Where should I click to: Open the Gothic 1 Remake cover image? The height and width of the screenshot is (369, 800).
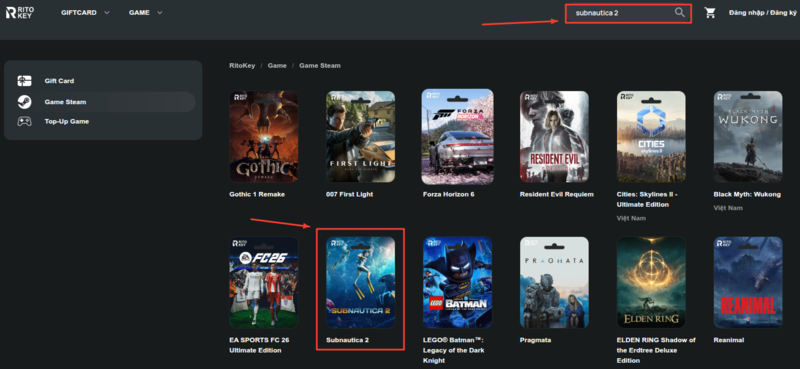click(x=263, y=137)
